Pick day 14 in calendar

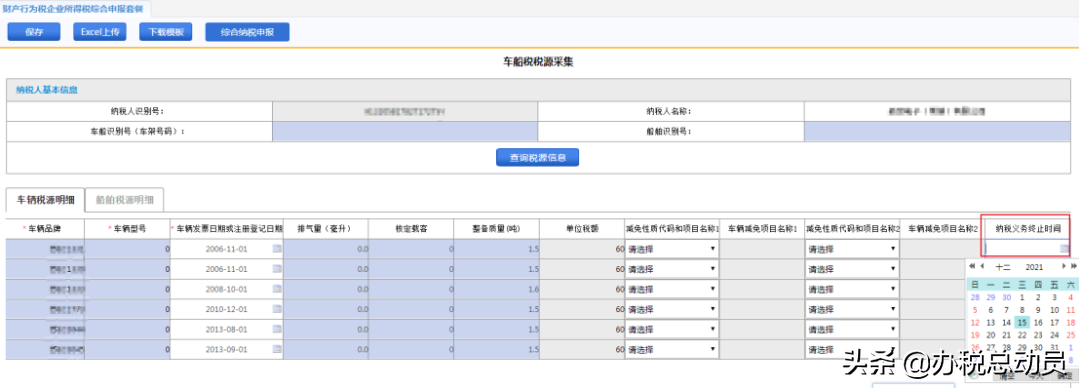[1007, 322]
